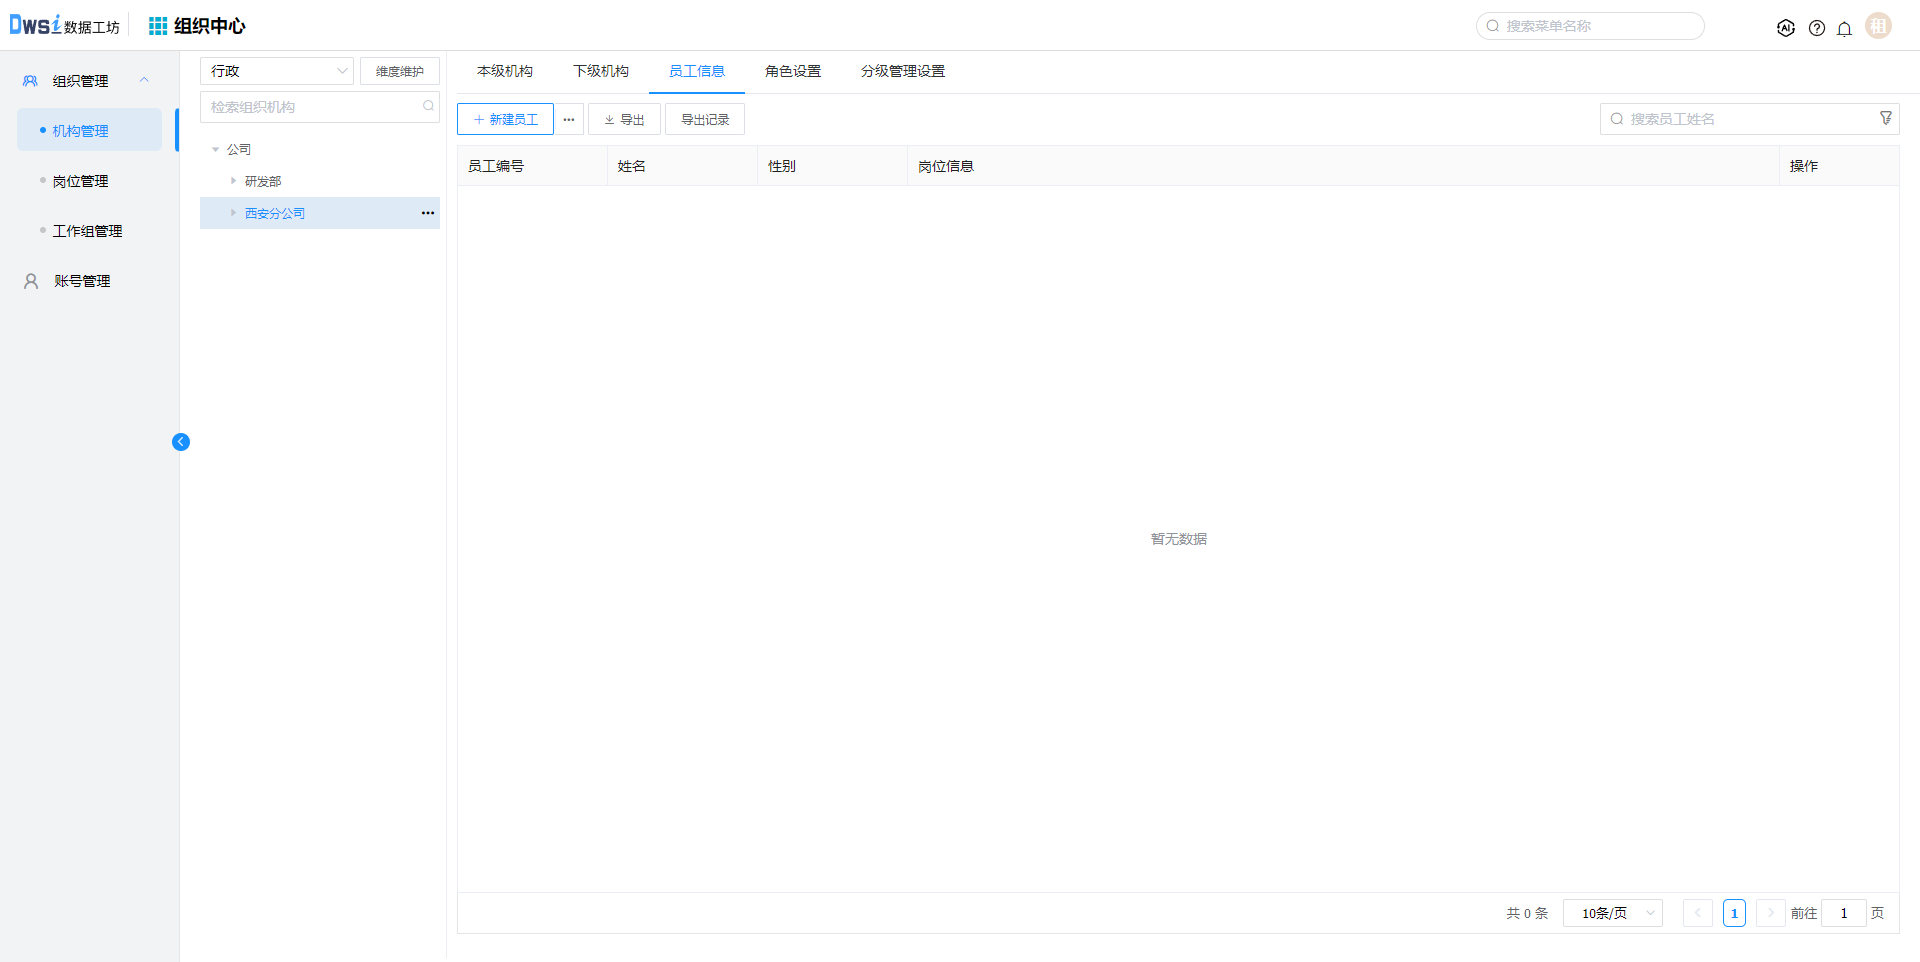Collapse sidebar with blue arrow button
This screenshot has width=1920, height=962.
point(181,442)
